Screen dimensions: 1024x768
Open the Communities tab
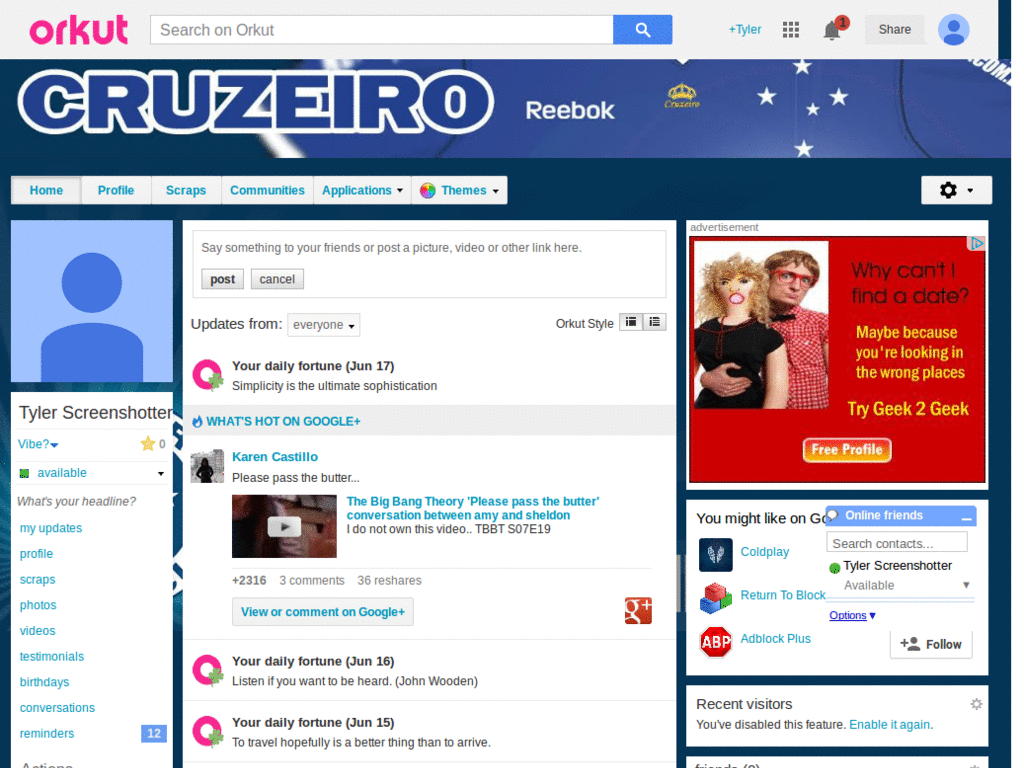[x=267, y=191]
